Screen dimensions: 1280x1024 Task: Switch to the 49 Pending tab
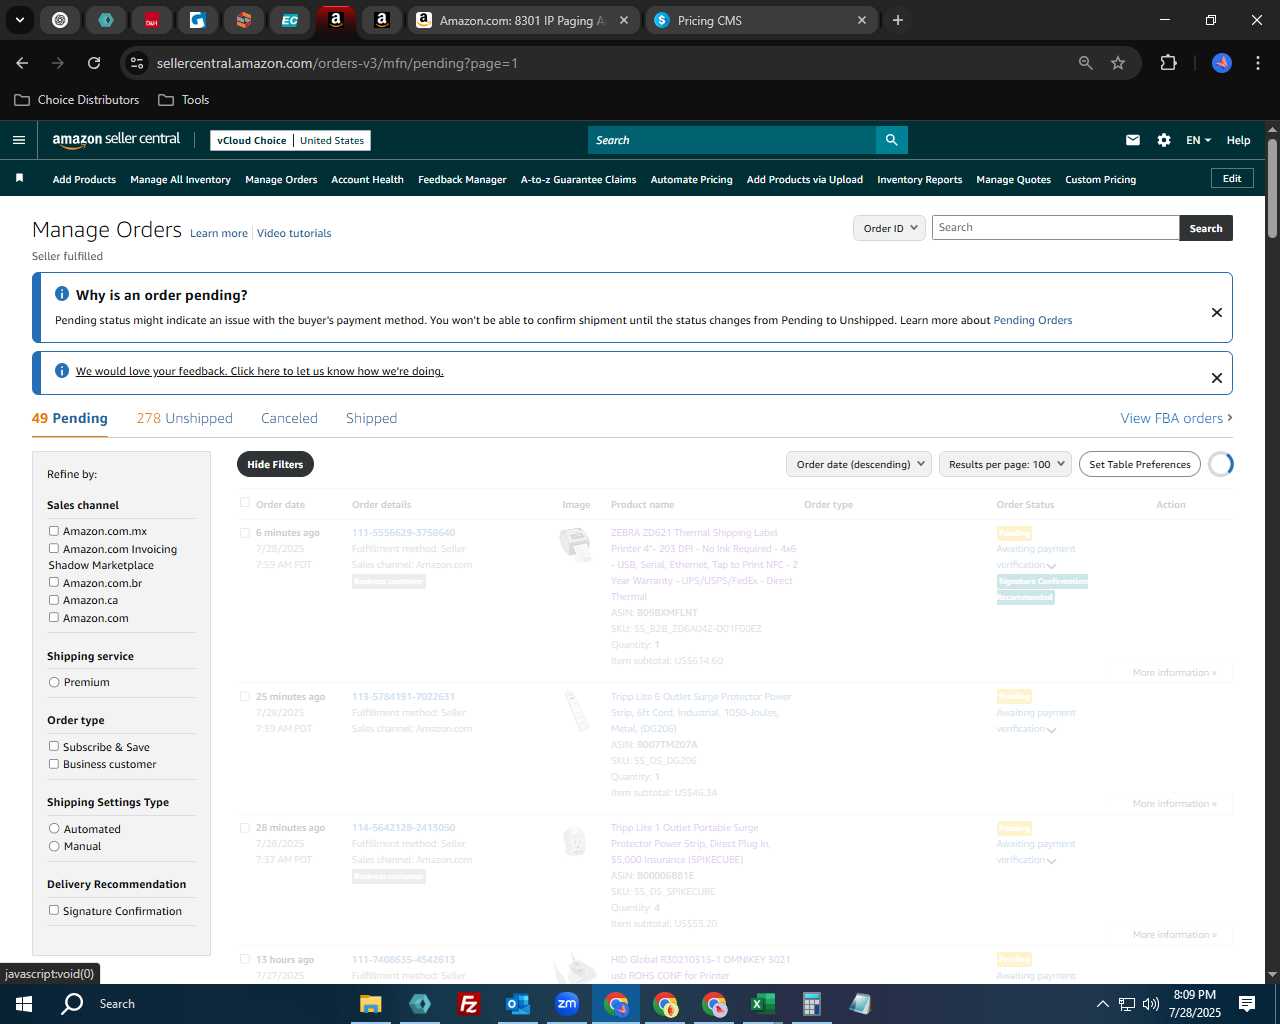point(70,418)
